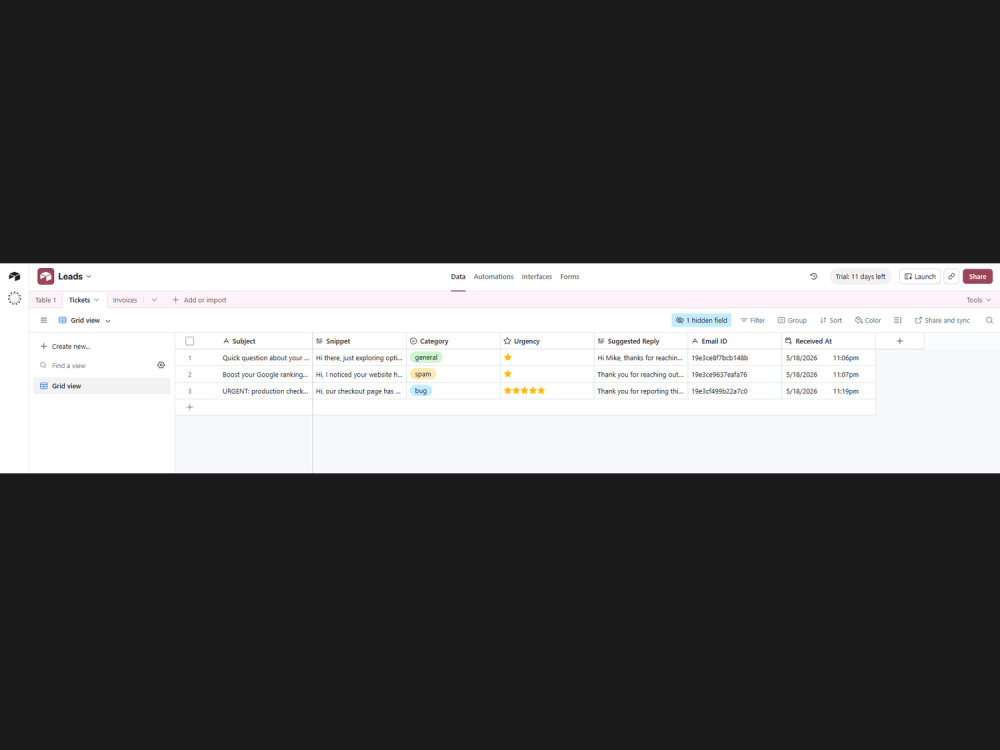Open the Grid view dropdown in toolbar
Screen dimensions: 1000x750
coord(85,320)
